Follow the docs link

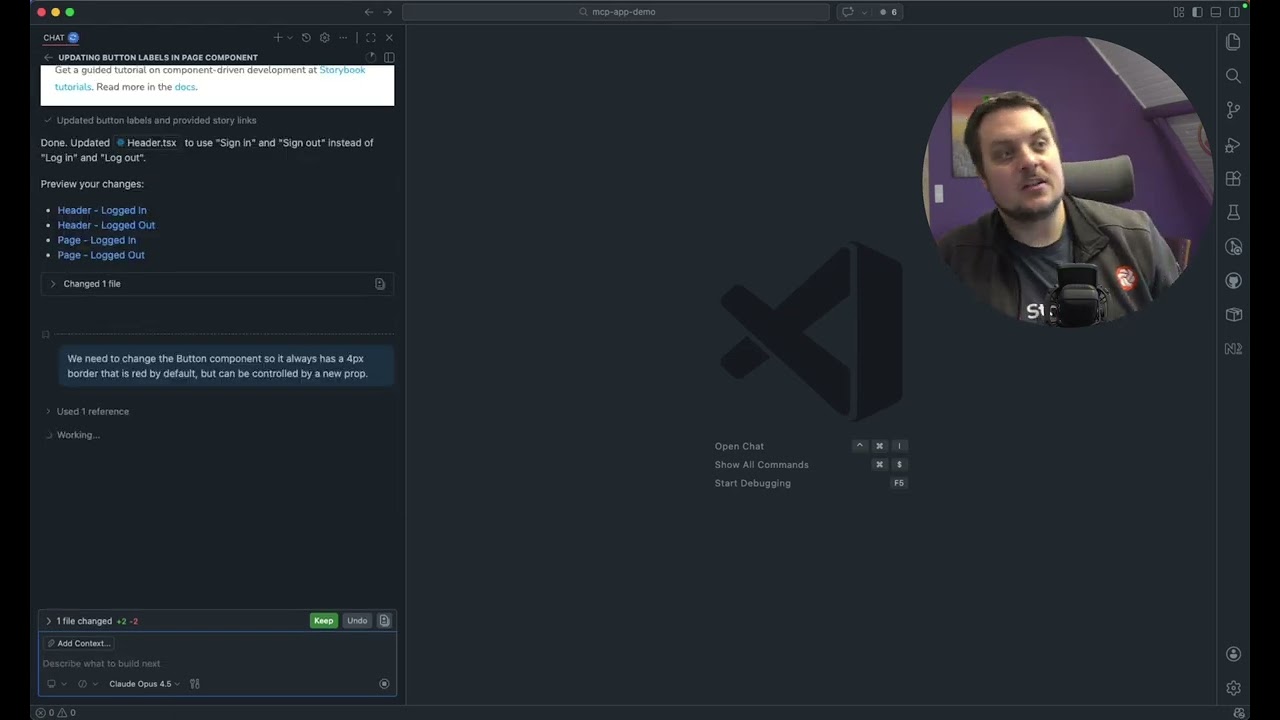(185, 87)
